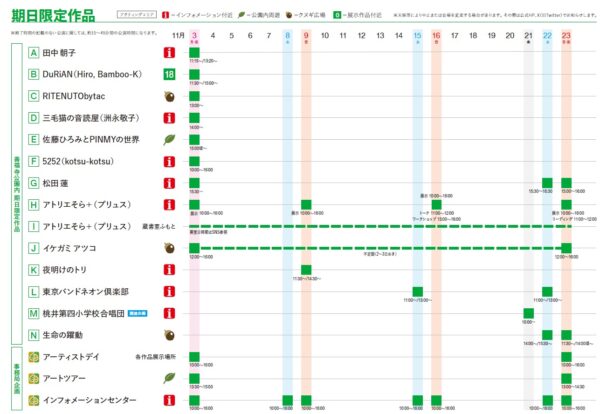Click the green letter N badge
The height and width of the screenshot is (414, 600).
coord(34,335)
